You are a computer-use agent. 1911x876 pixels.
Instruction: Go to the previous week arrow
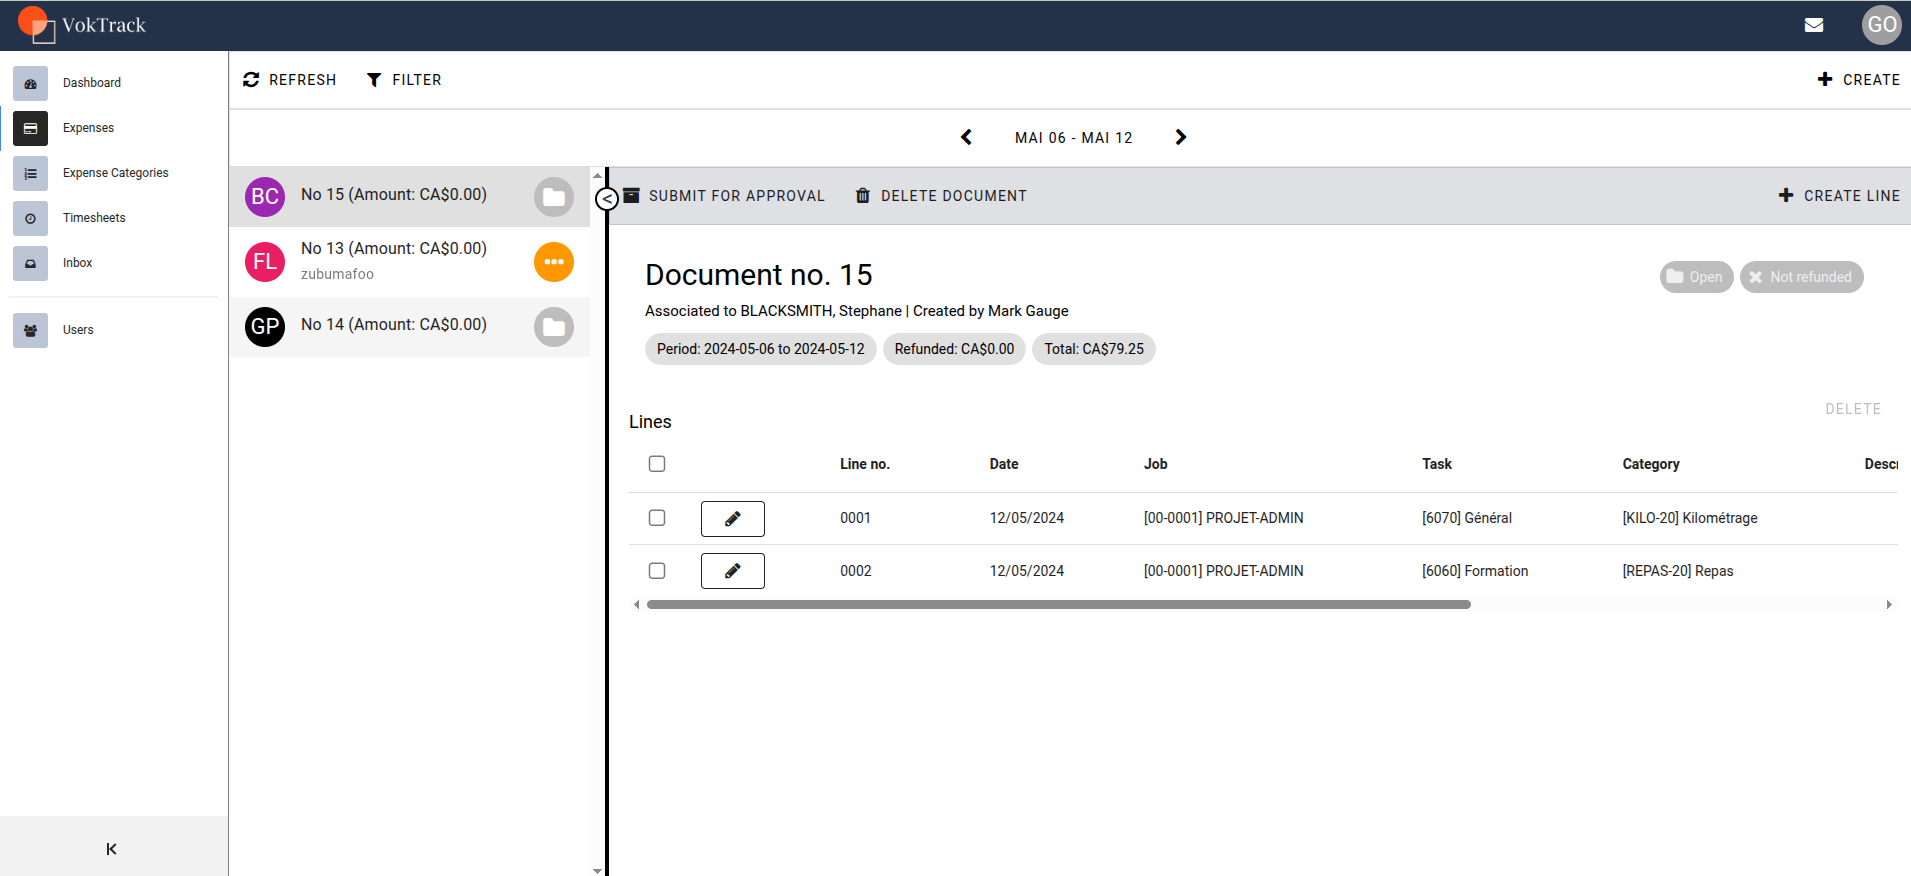[x=966, y=137]
